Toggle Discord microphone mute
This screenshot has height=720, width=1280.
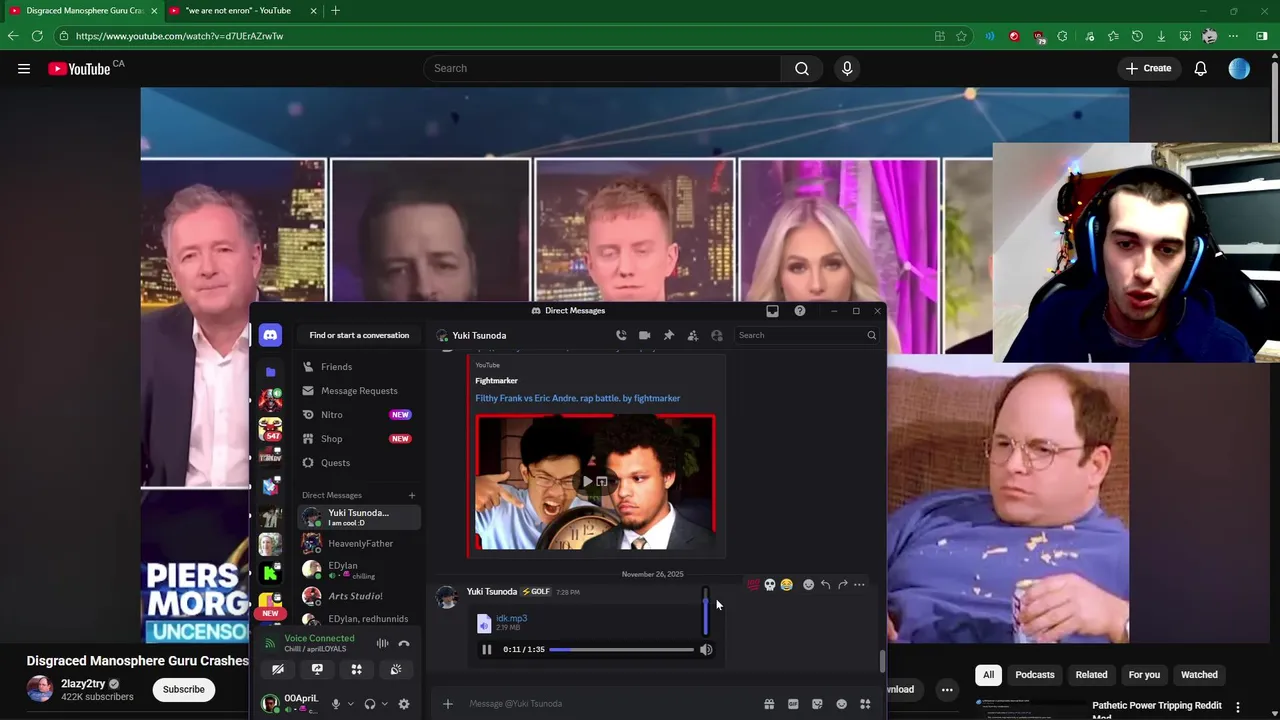coord(336,704)
